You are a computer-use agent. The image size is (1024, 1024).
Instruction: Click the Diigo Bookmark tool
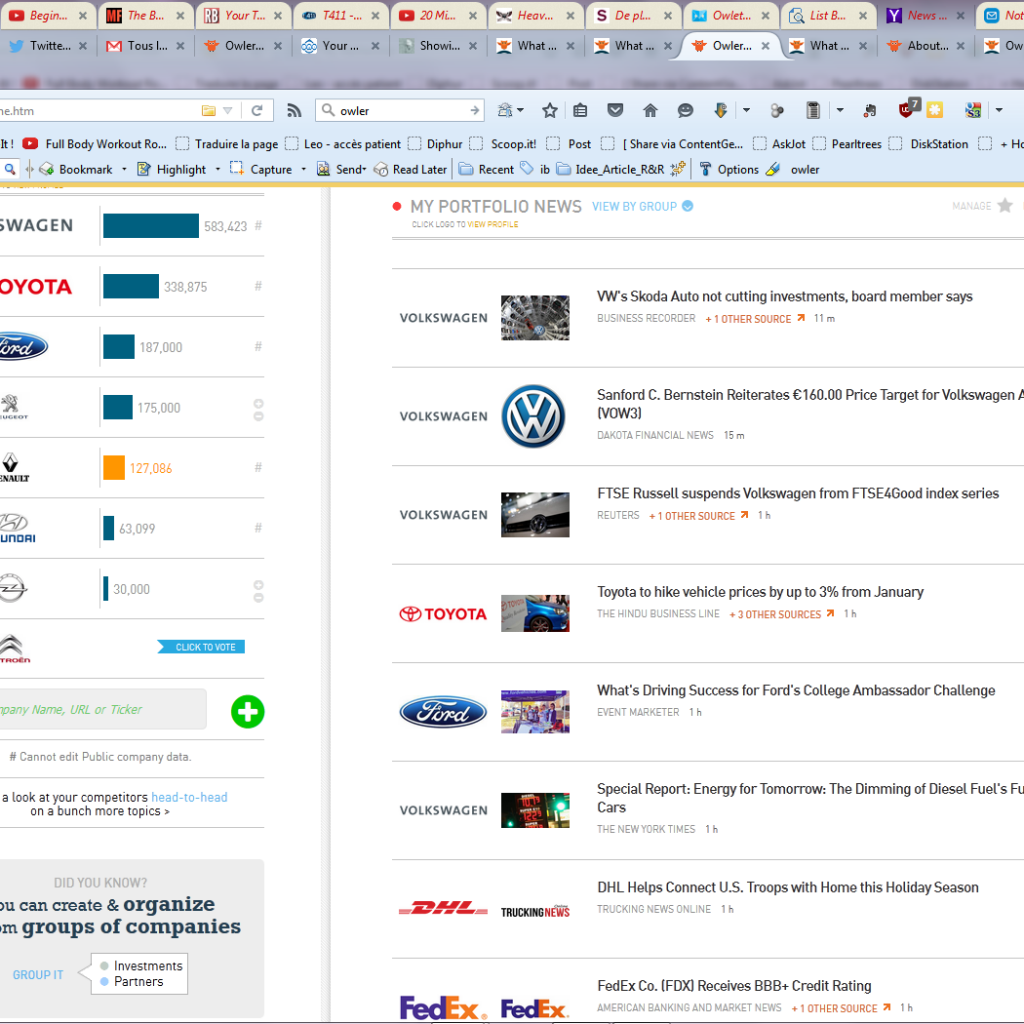pos(76,169)
